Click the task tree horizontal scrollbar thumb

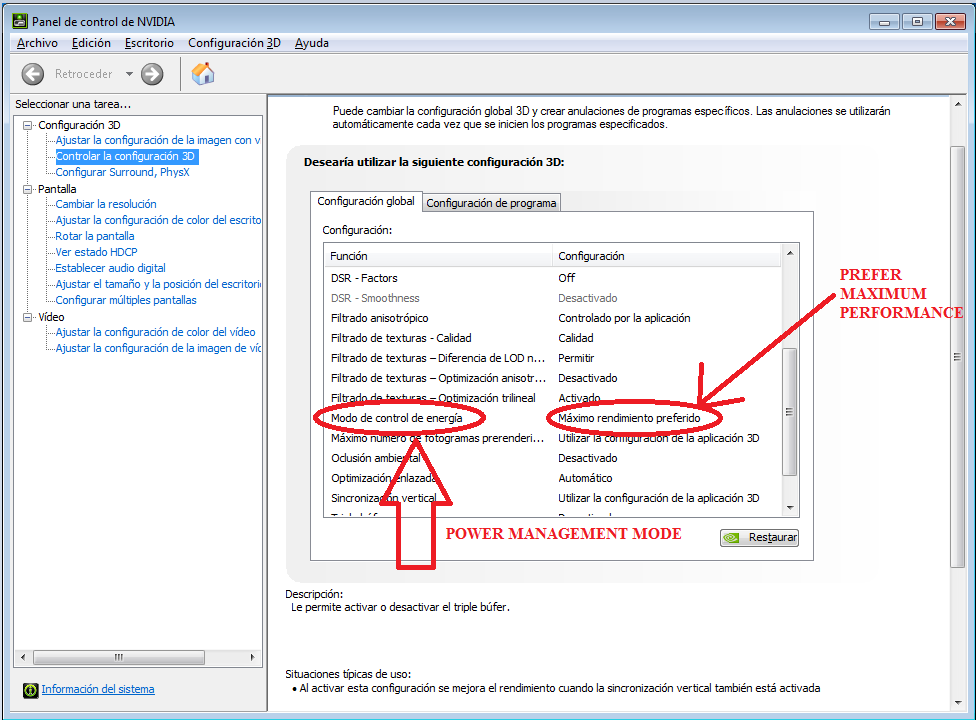(118, 657)
